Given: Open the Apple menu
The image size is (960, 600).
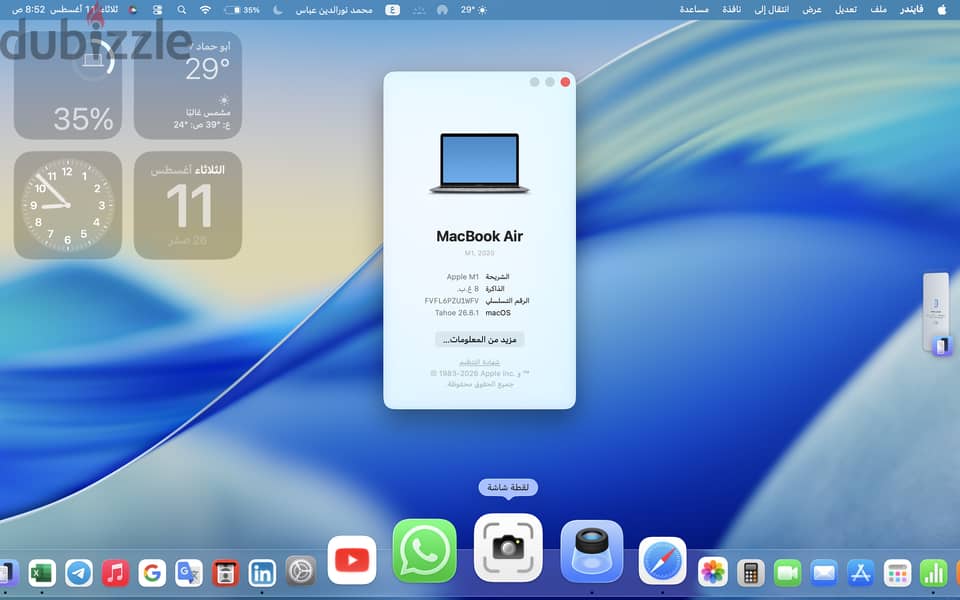Looking at the screenshot, I should pyautogui.click(x=942, y=10).
